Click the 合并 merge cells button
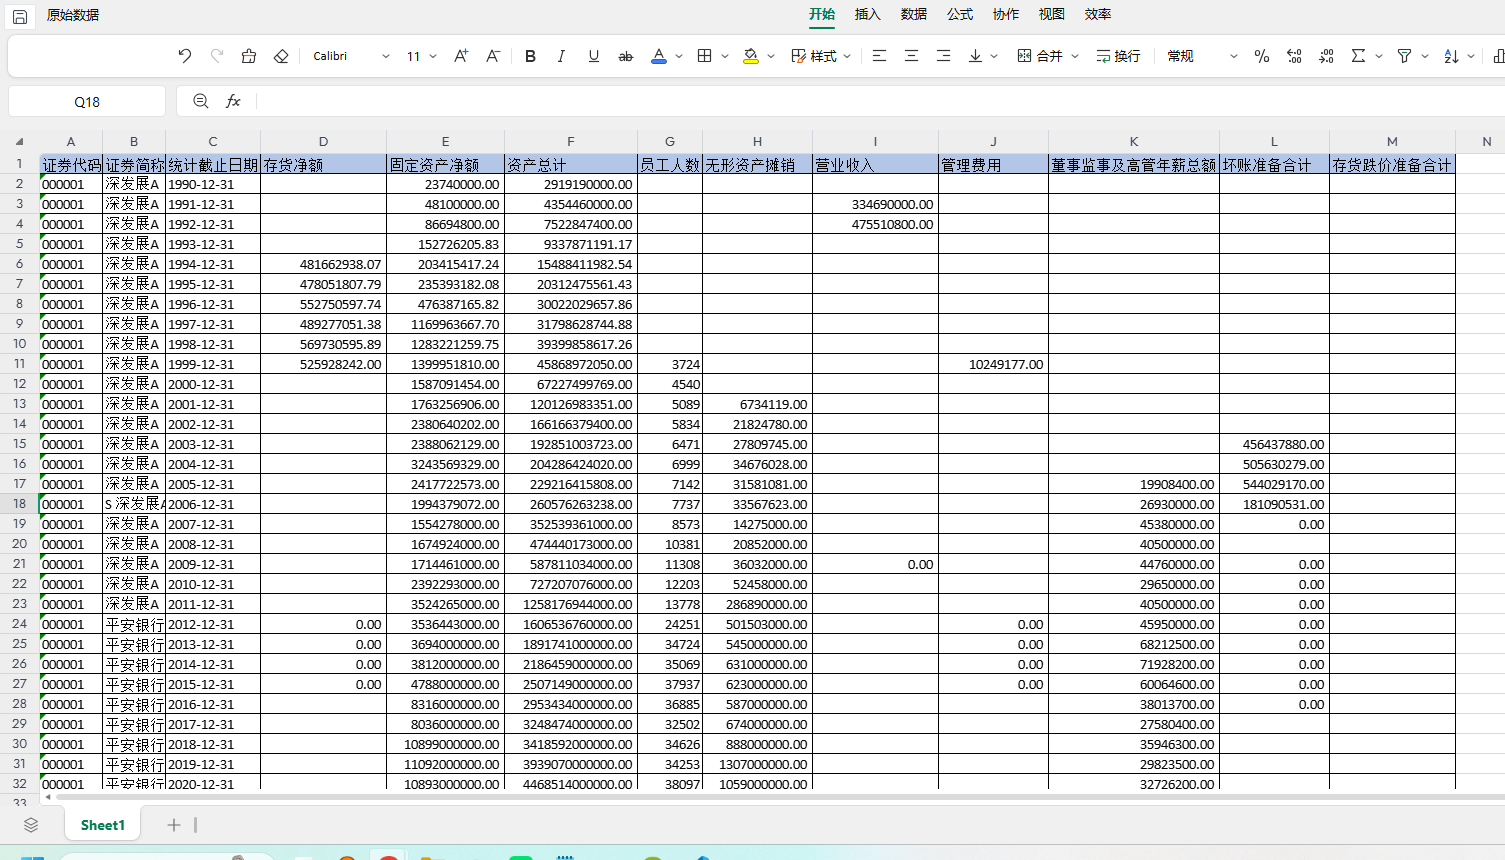 click(x=1040, y=56)
